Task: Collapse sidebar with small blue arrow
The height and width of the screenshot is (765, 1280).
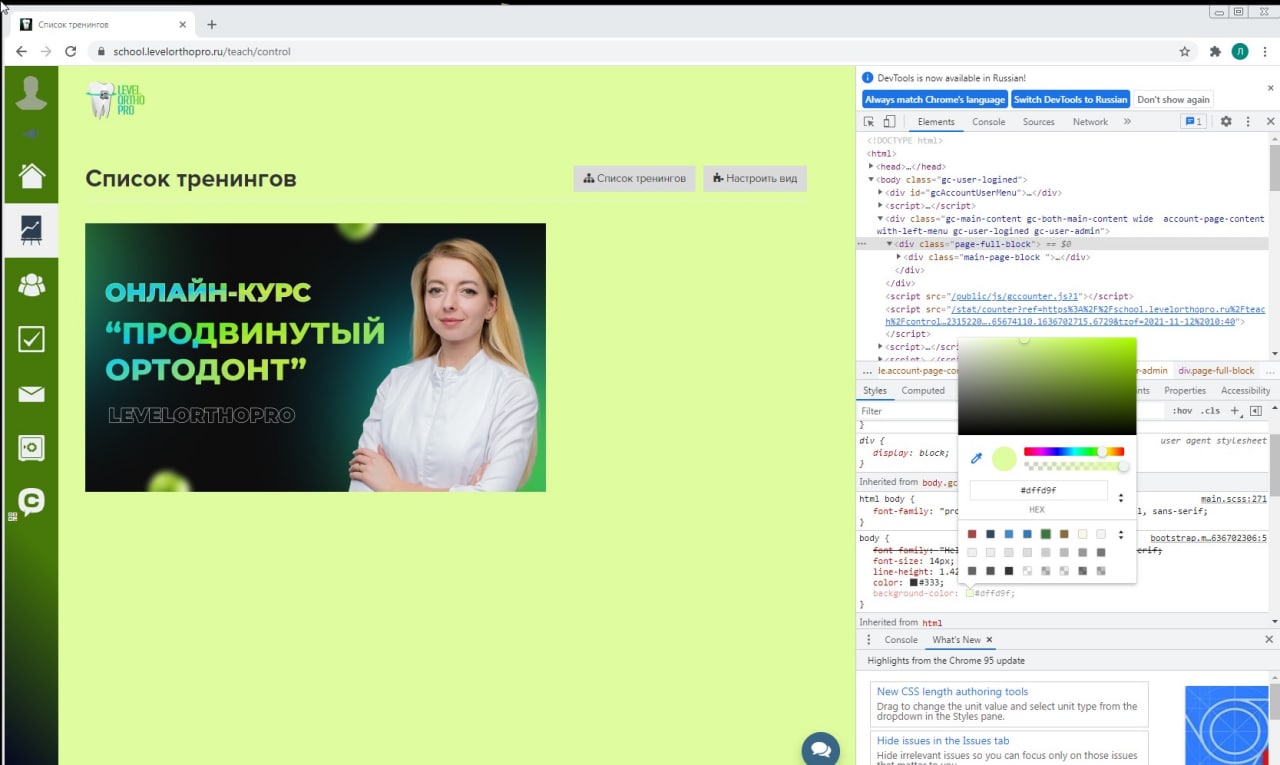Action: pyautogui.click(x=30, y=133)
